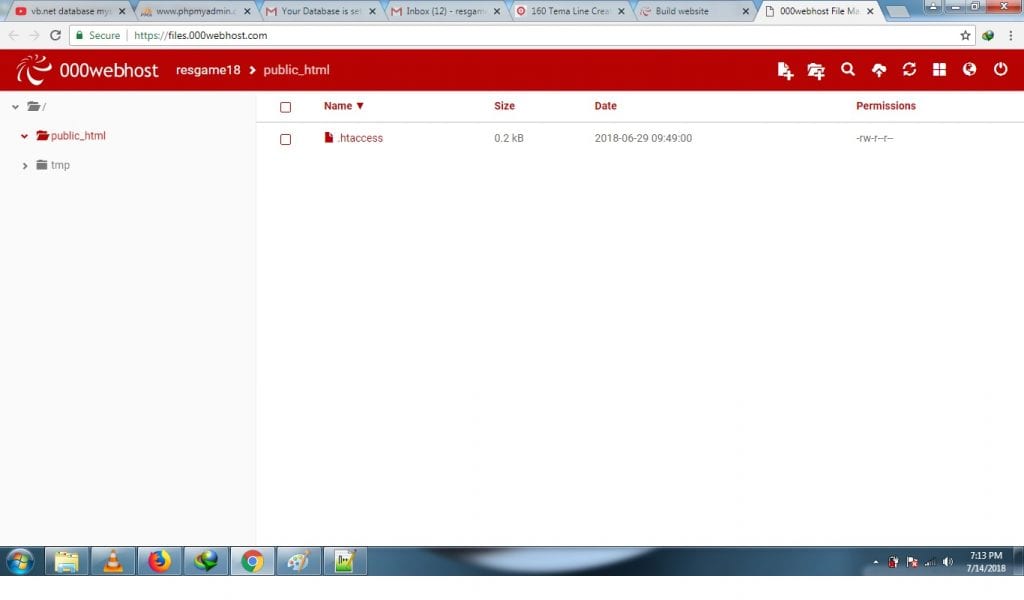The width and height of the screenshot is (1024, 600).
Task: Switch to www.phpmyadmin tab
Action: (x=196, y=11)
